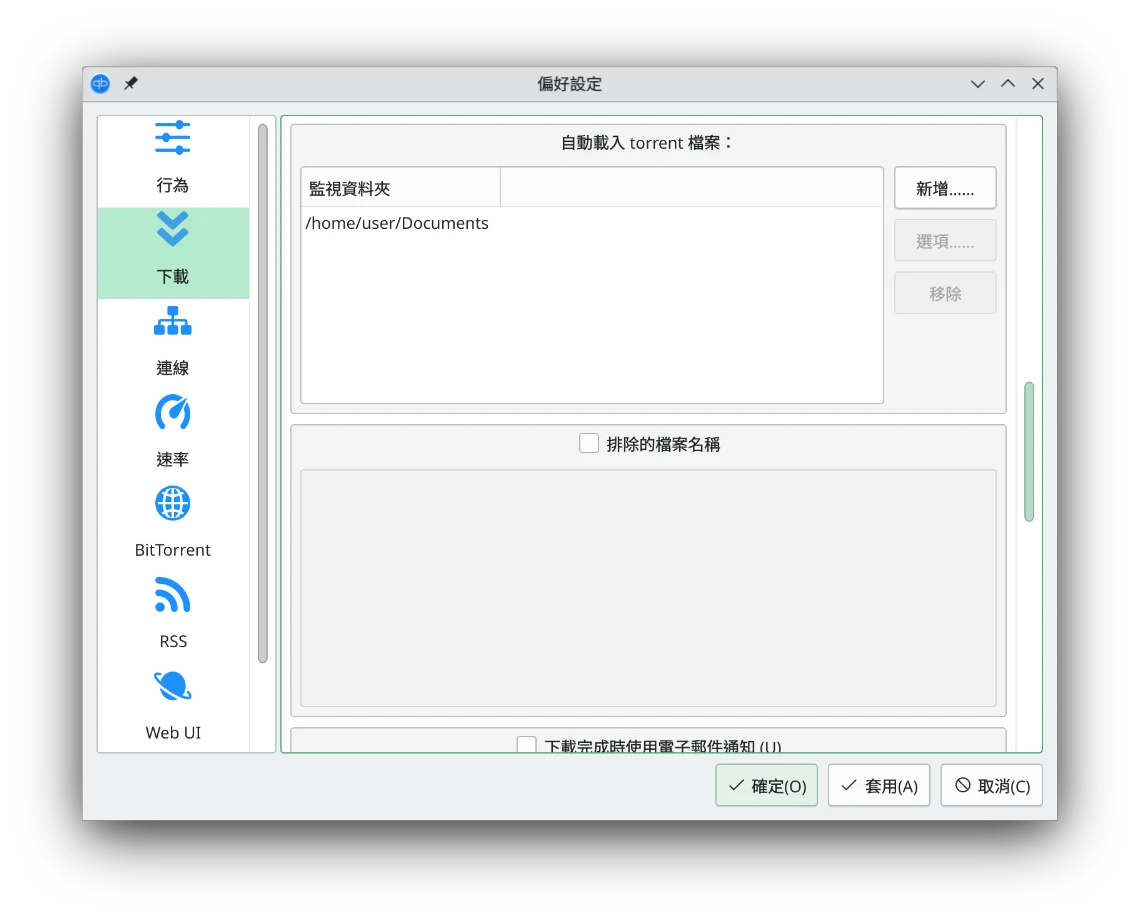Select the 連線 label in sidebar

(172, 368)
